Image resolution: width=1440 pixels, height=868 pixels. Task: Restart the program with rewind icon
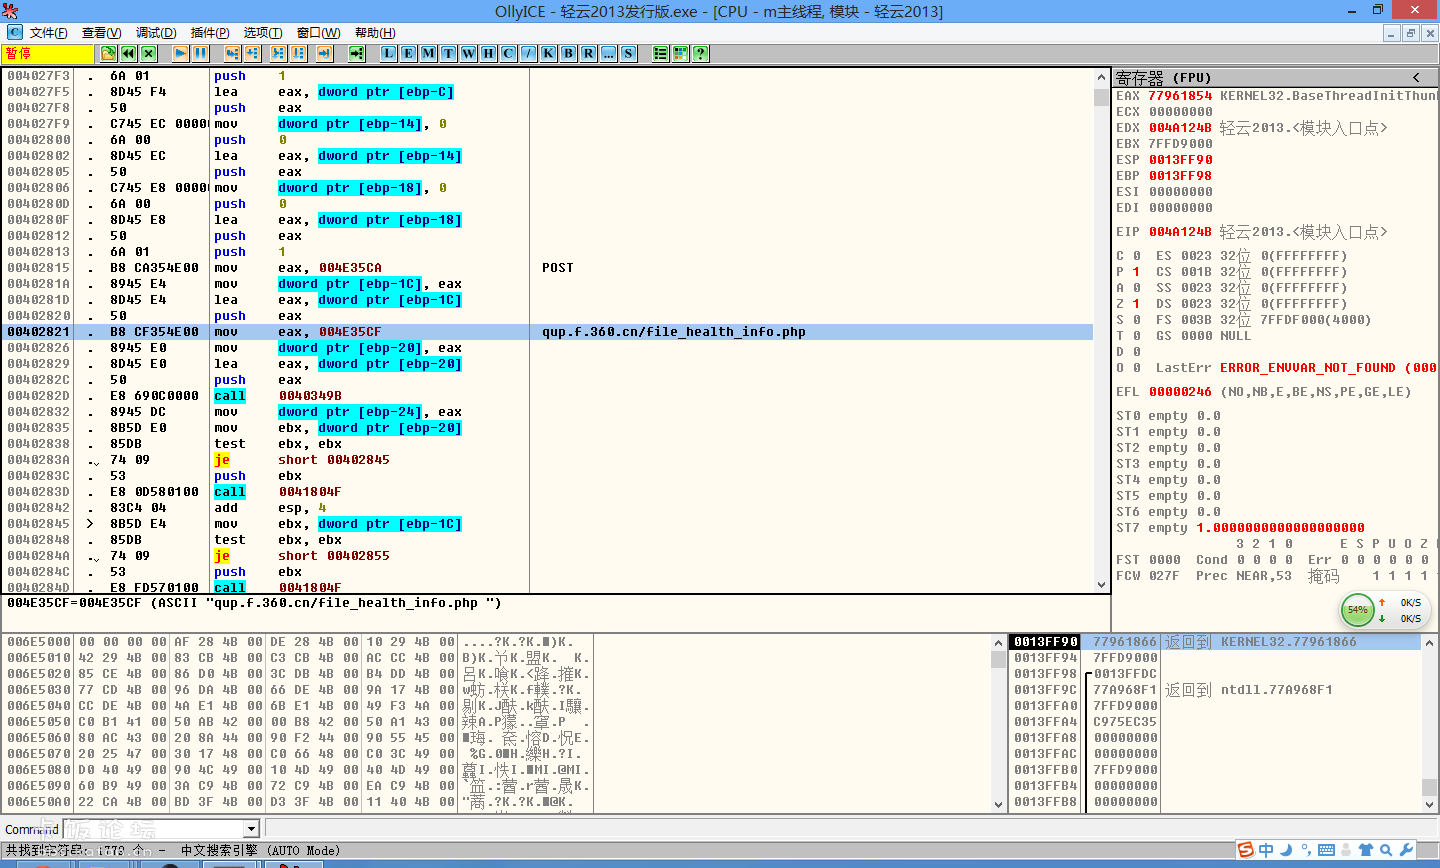pyautogui.click(x=128, y=53)
